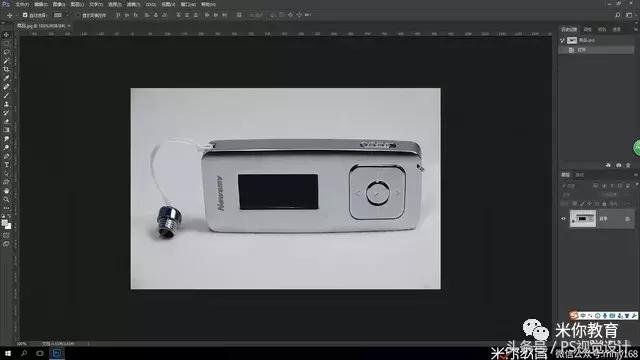Open Windows Task View
Screen dimensions: 640x360
(x=40, y=353)
